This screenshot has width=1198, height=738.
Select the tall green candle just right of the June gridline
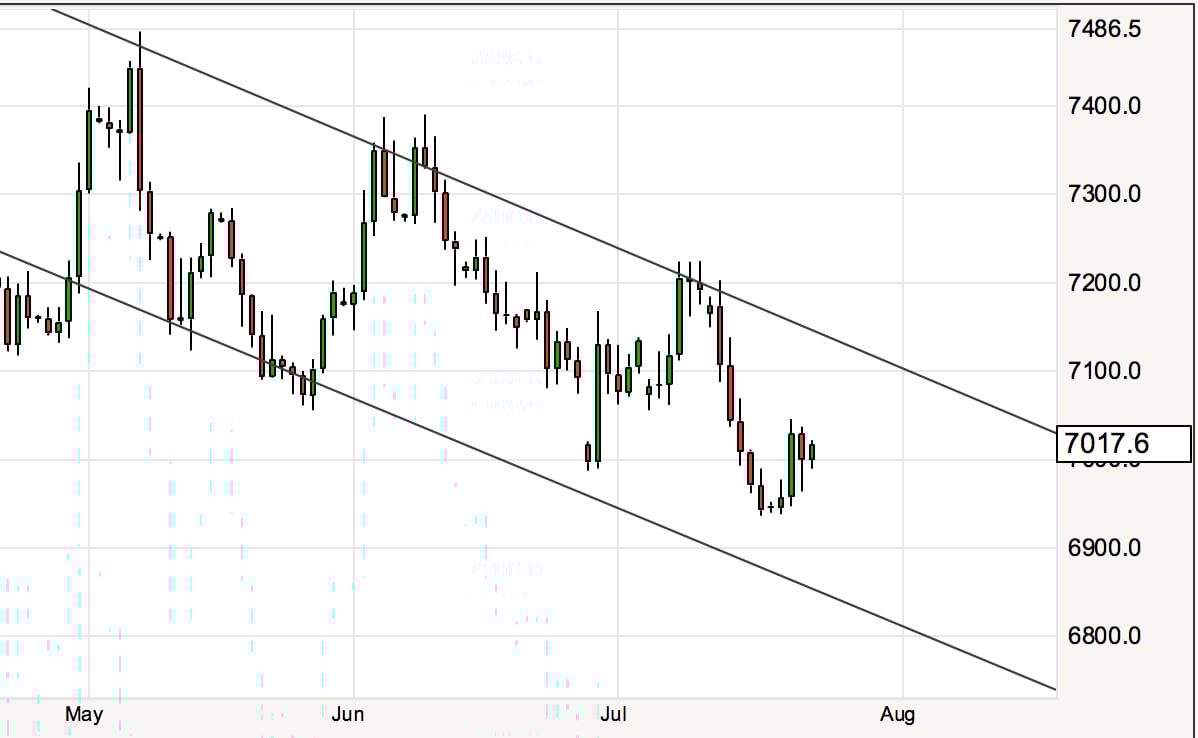pos(364,257)
